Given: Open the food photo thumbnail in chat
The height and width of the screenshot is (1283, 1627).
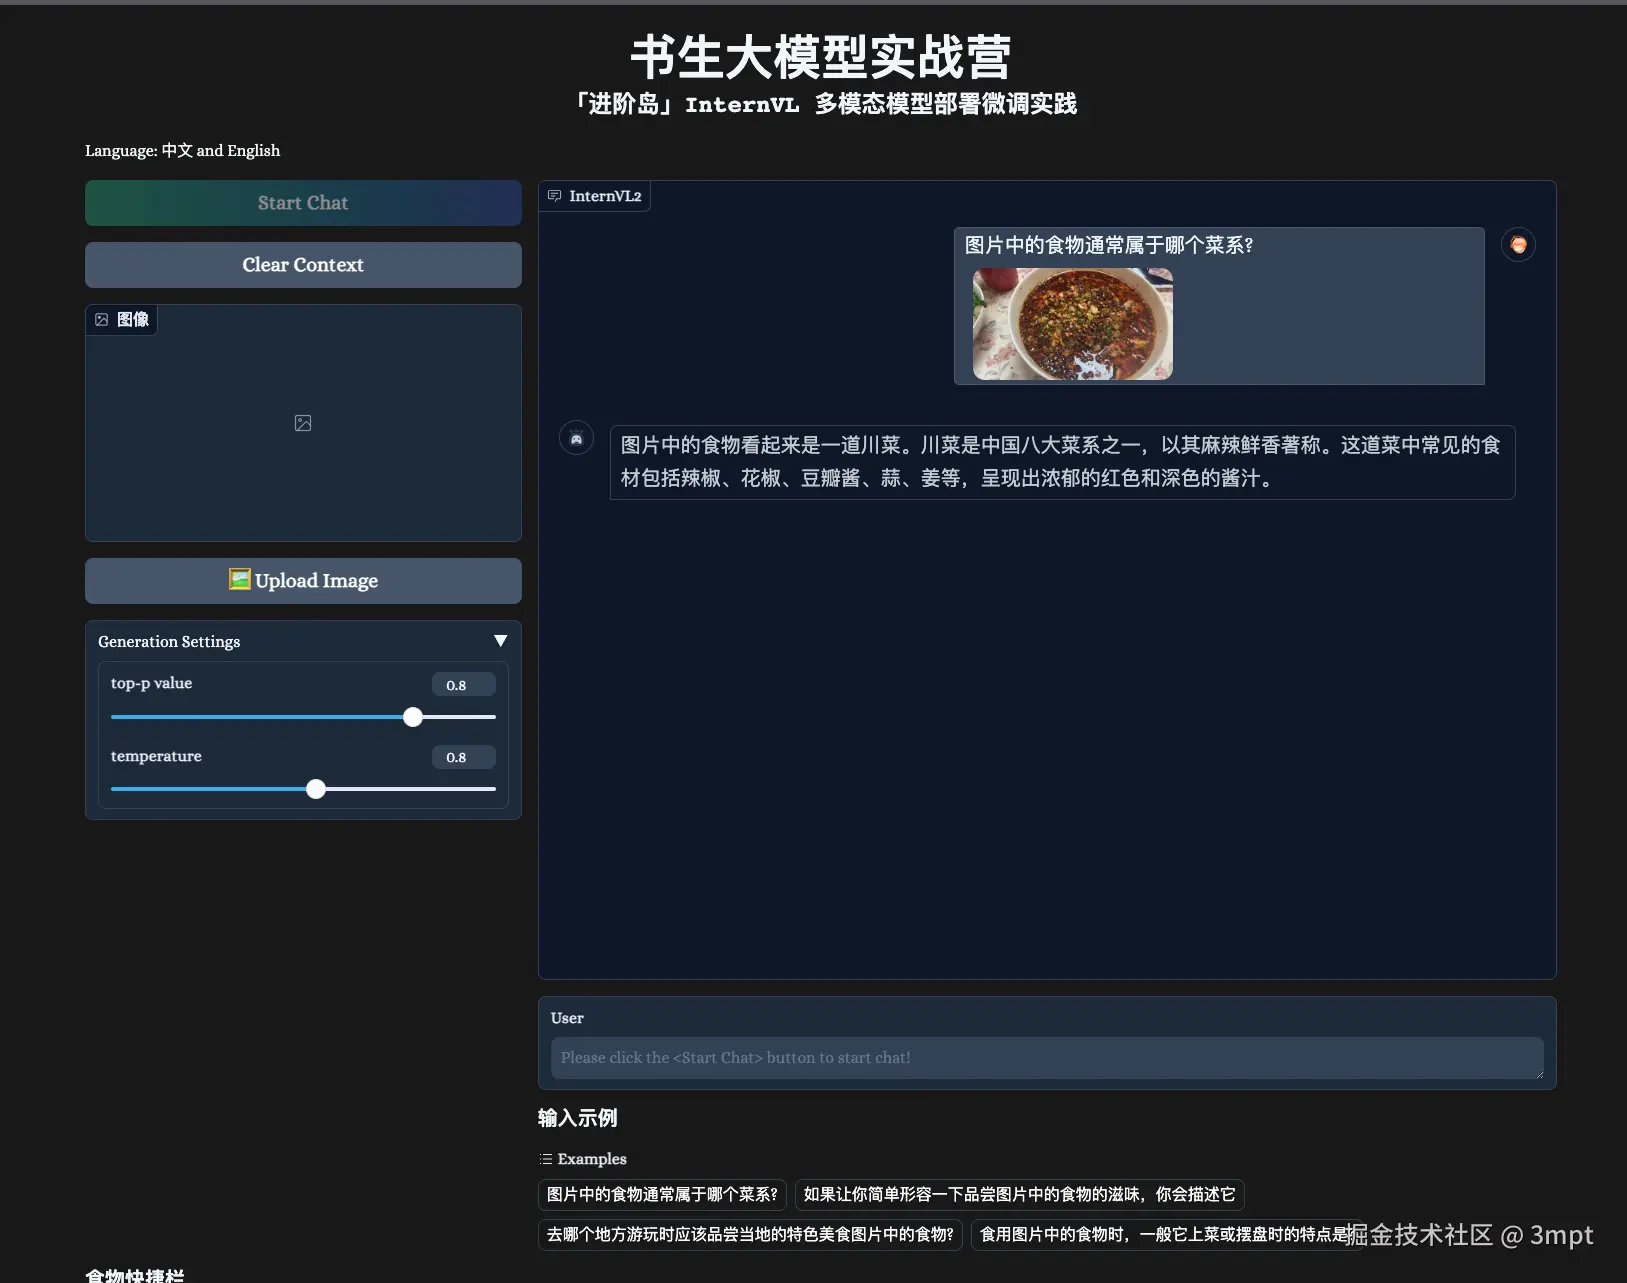Looking at the screenshot, I should point(1073,324).
